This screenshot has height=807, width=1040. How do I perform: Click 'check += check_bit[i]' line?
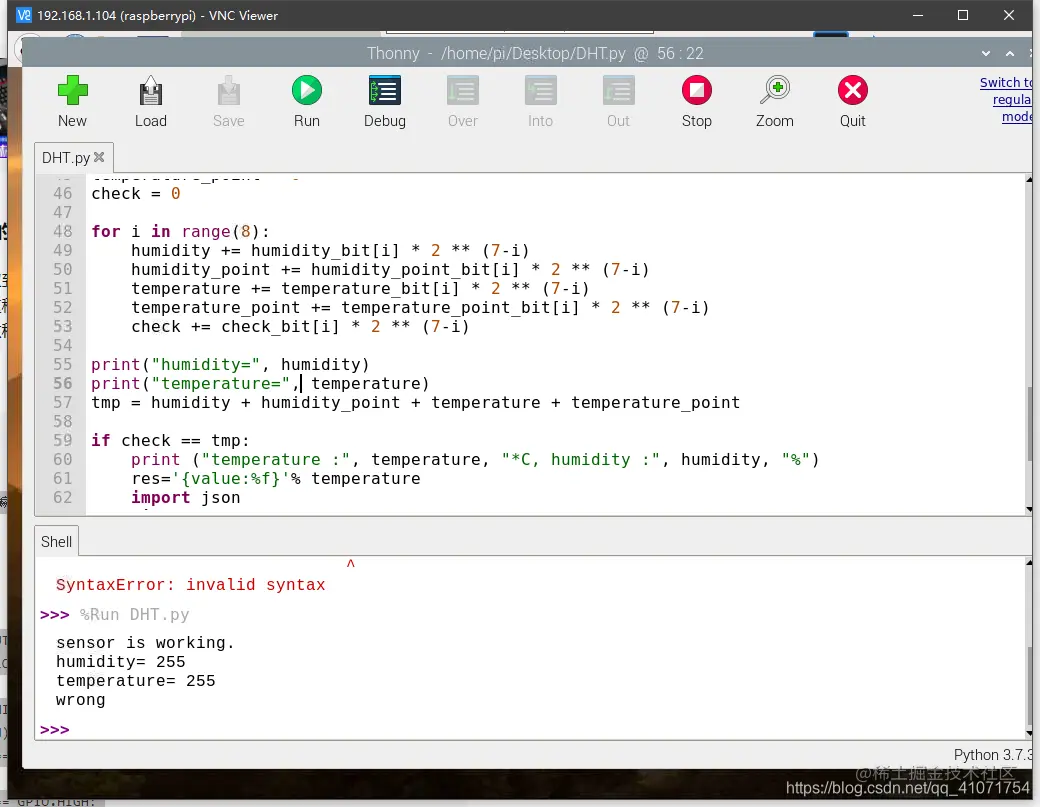point(300,327)
